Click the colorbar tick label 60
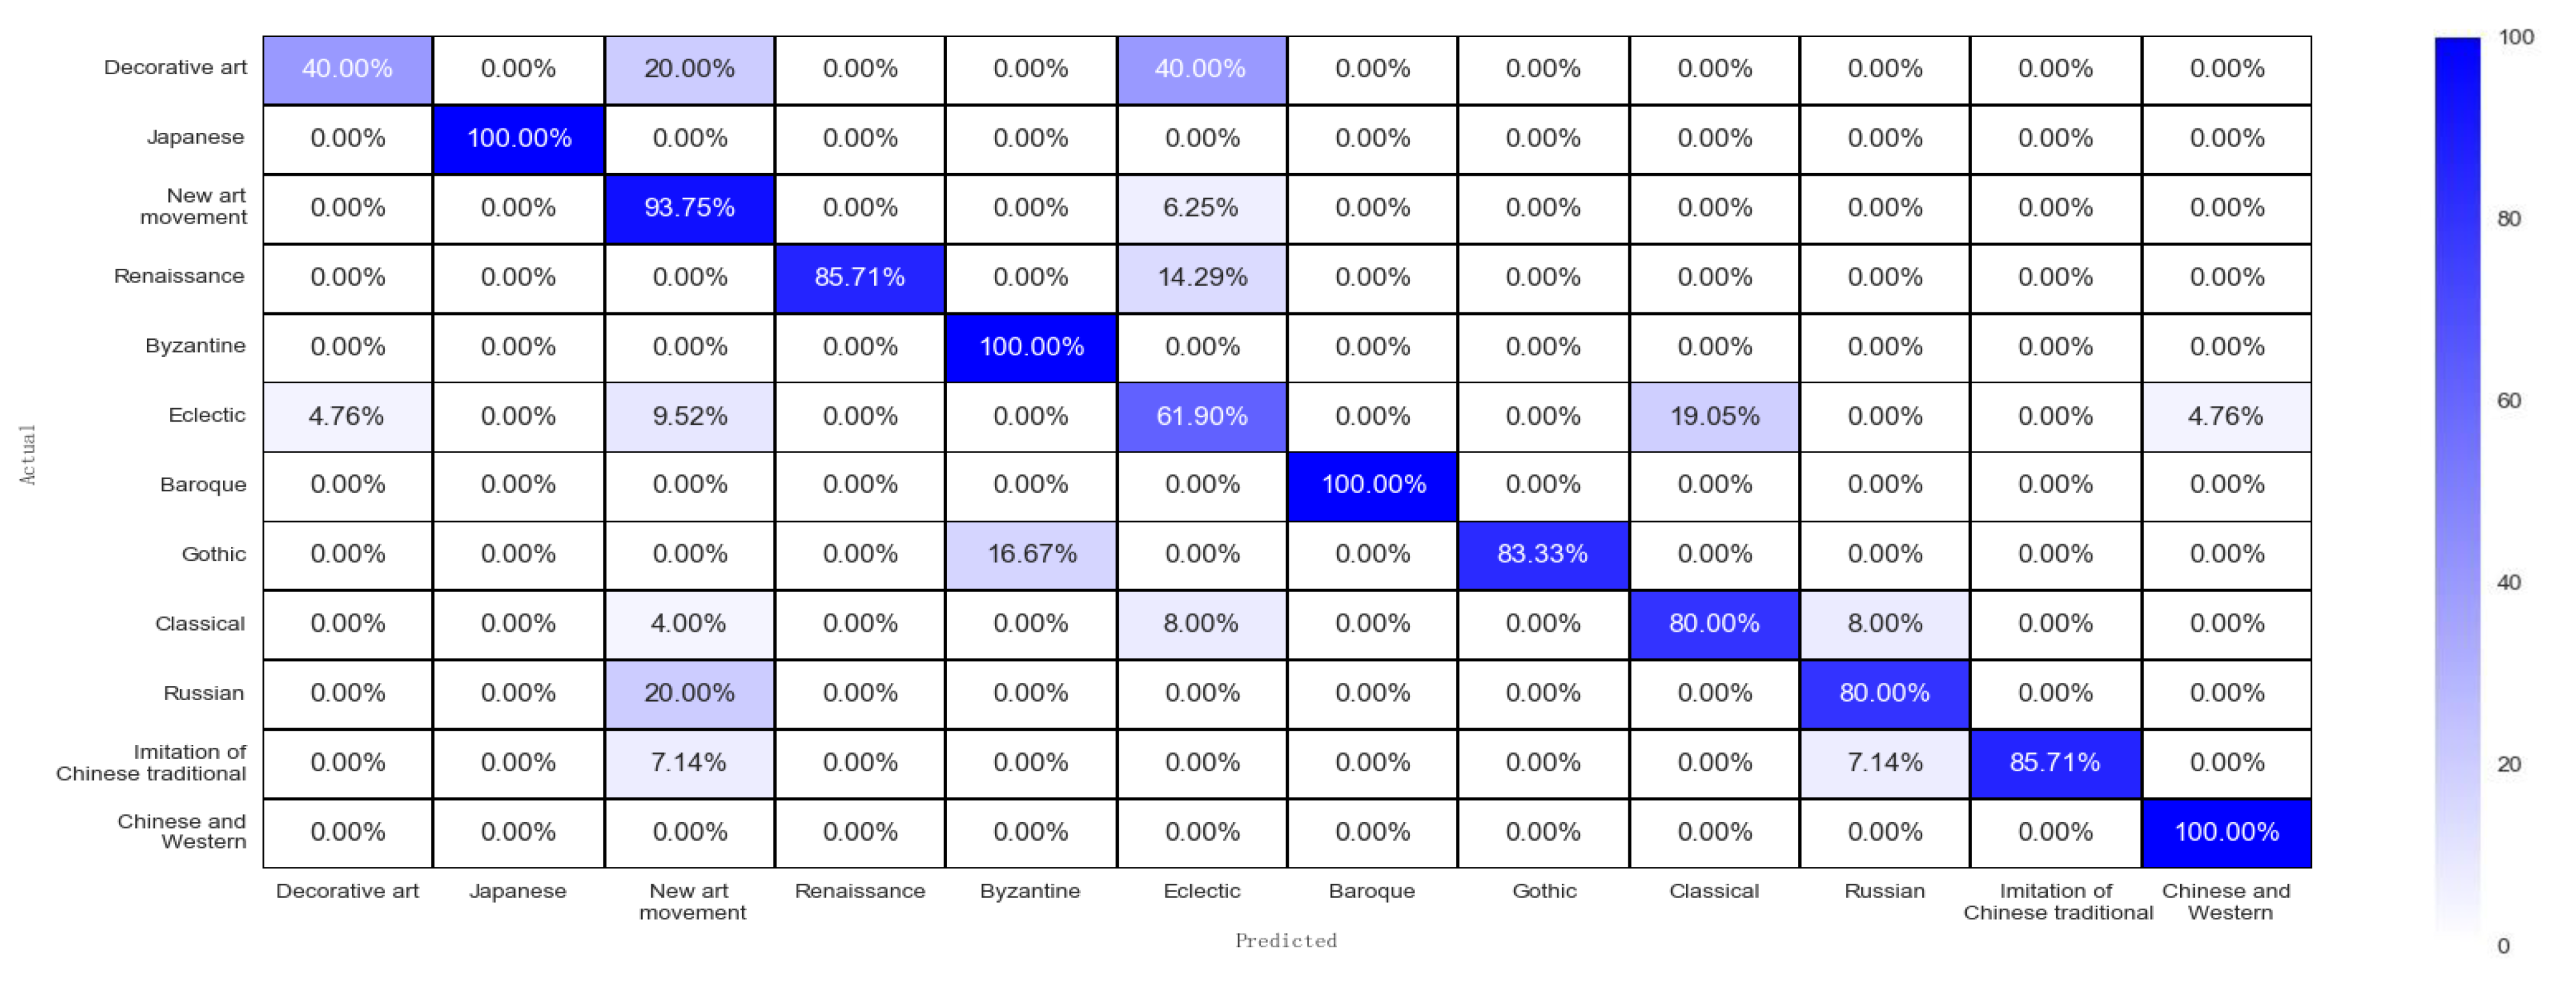Image resolution: width=2576 pixels, height=985 pixels. point(2508,401)
